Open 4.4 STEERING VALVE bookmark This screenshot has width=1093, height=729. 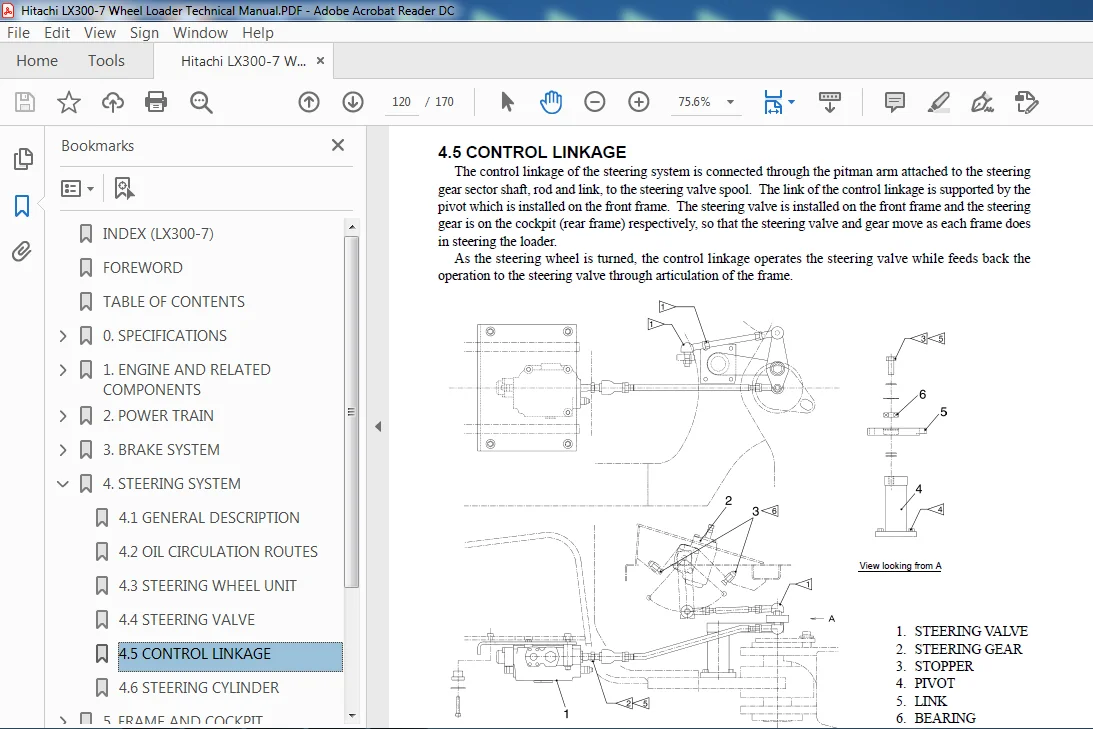[x=187, y=620]
